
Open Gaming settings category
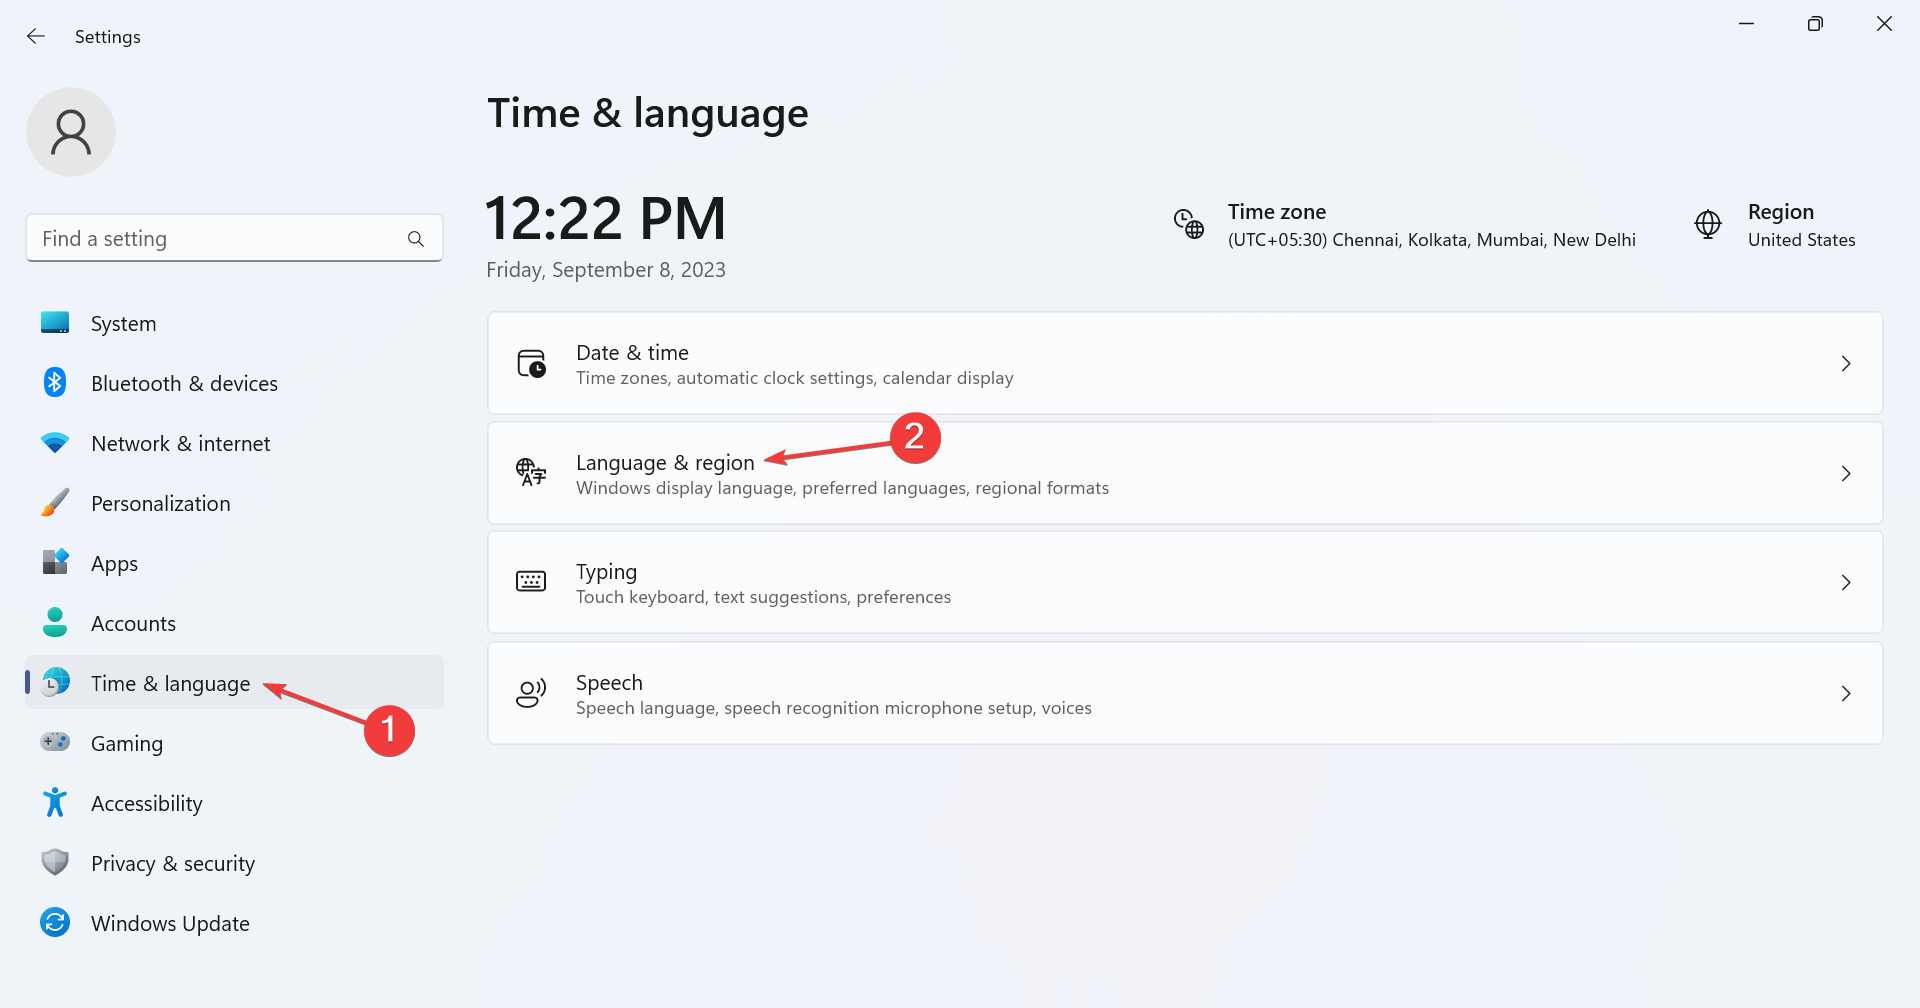pyautogui.click(x=234, y=743)
